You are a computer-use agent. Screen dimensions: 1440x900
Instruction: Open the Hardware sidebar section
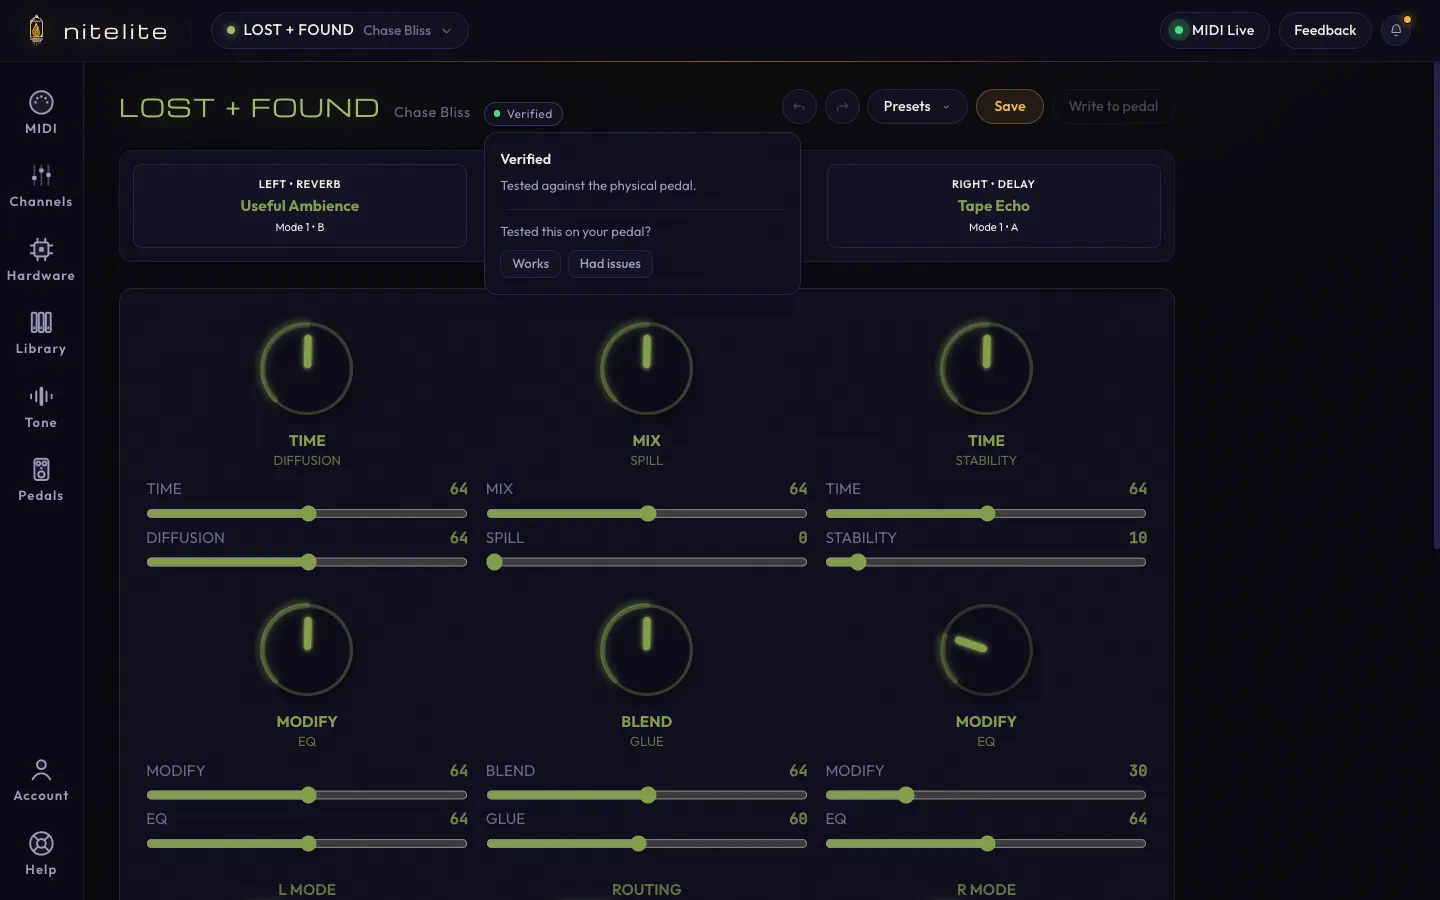tap(41, 260)
